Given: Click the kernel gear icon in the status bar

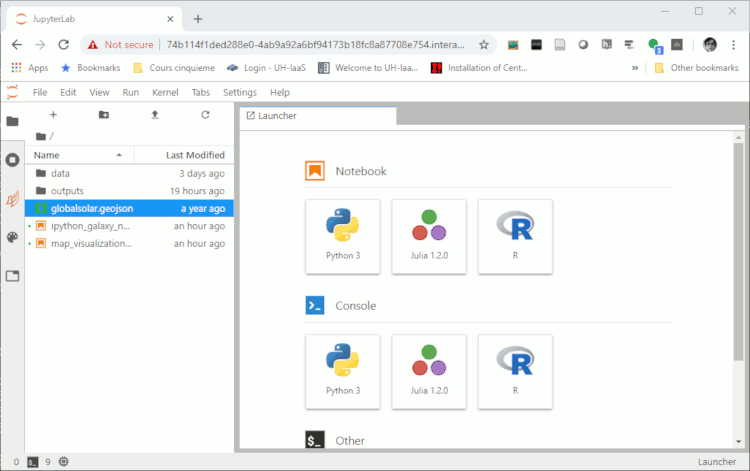Looking at the screenshot, I should 64,462.
